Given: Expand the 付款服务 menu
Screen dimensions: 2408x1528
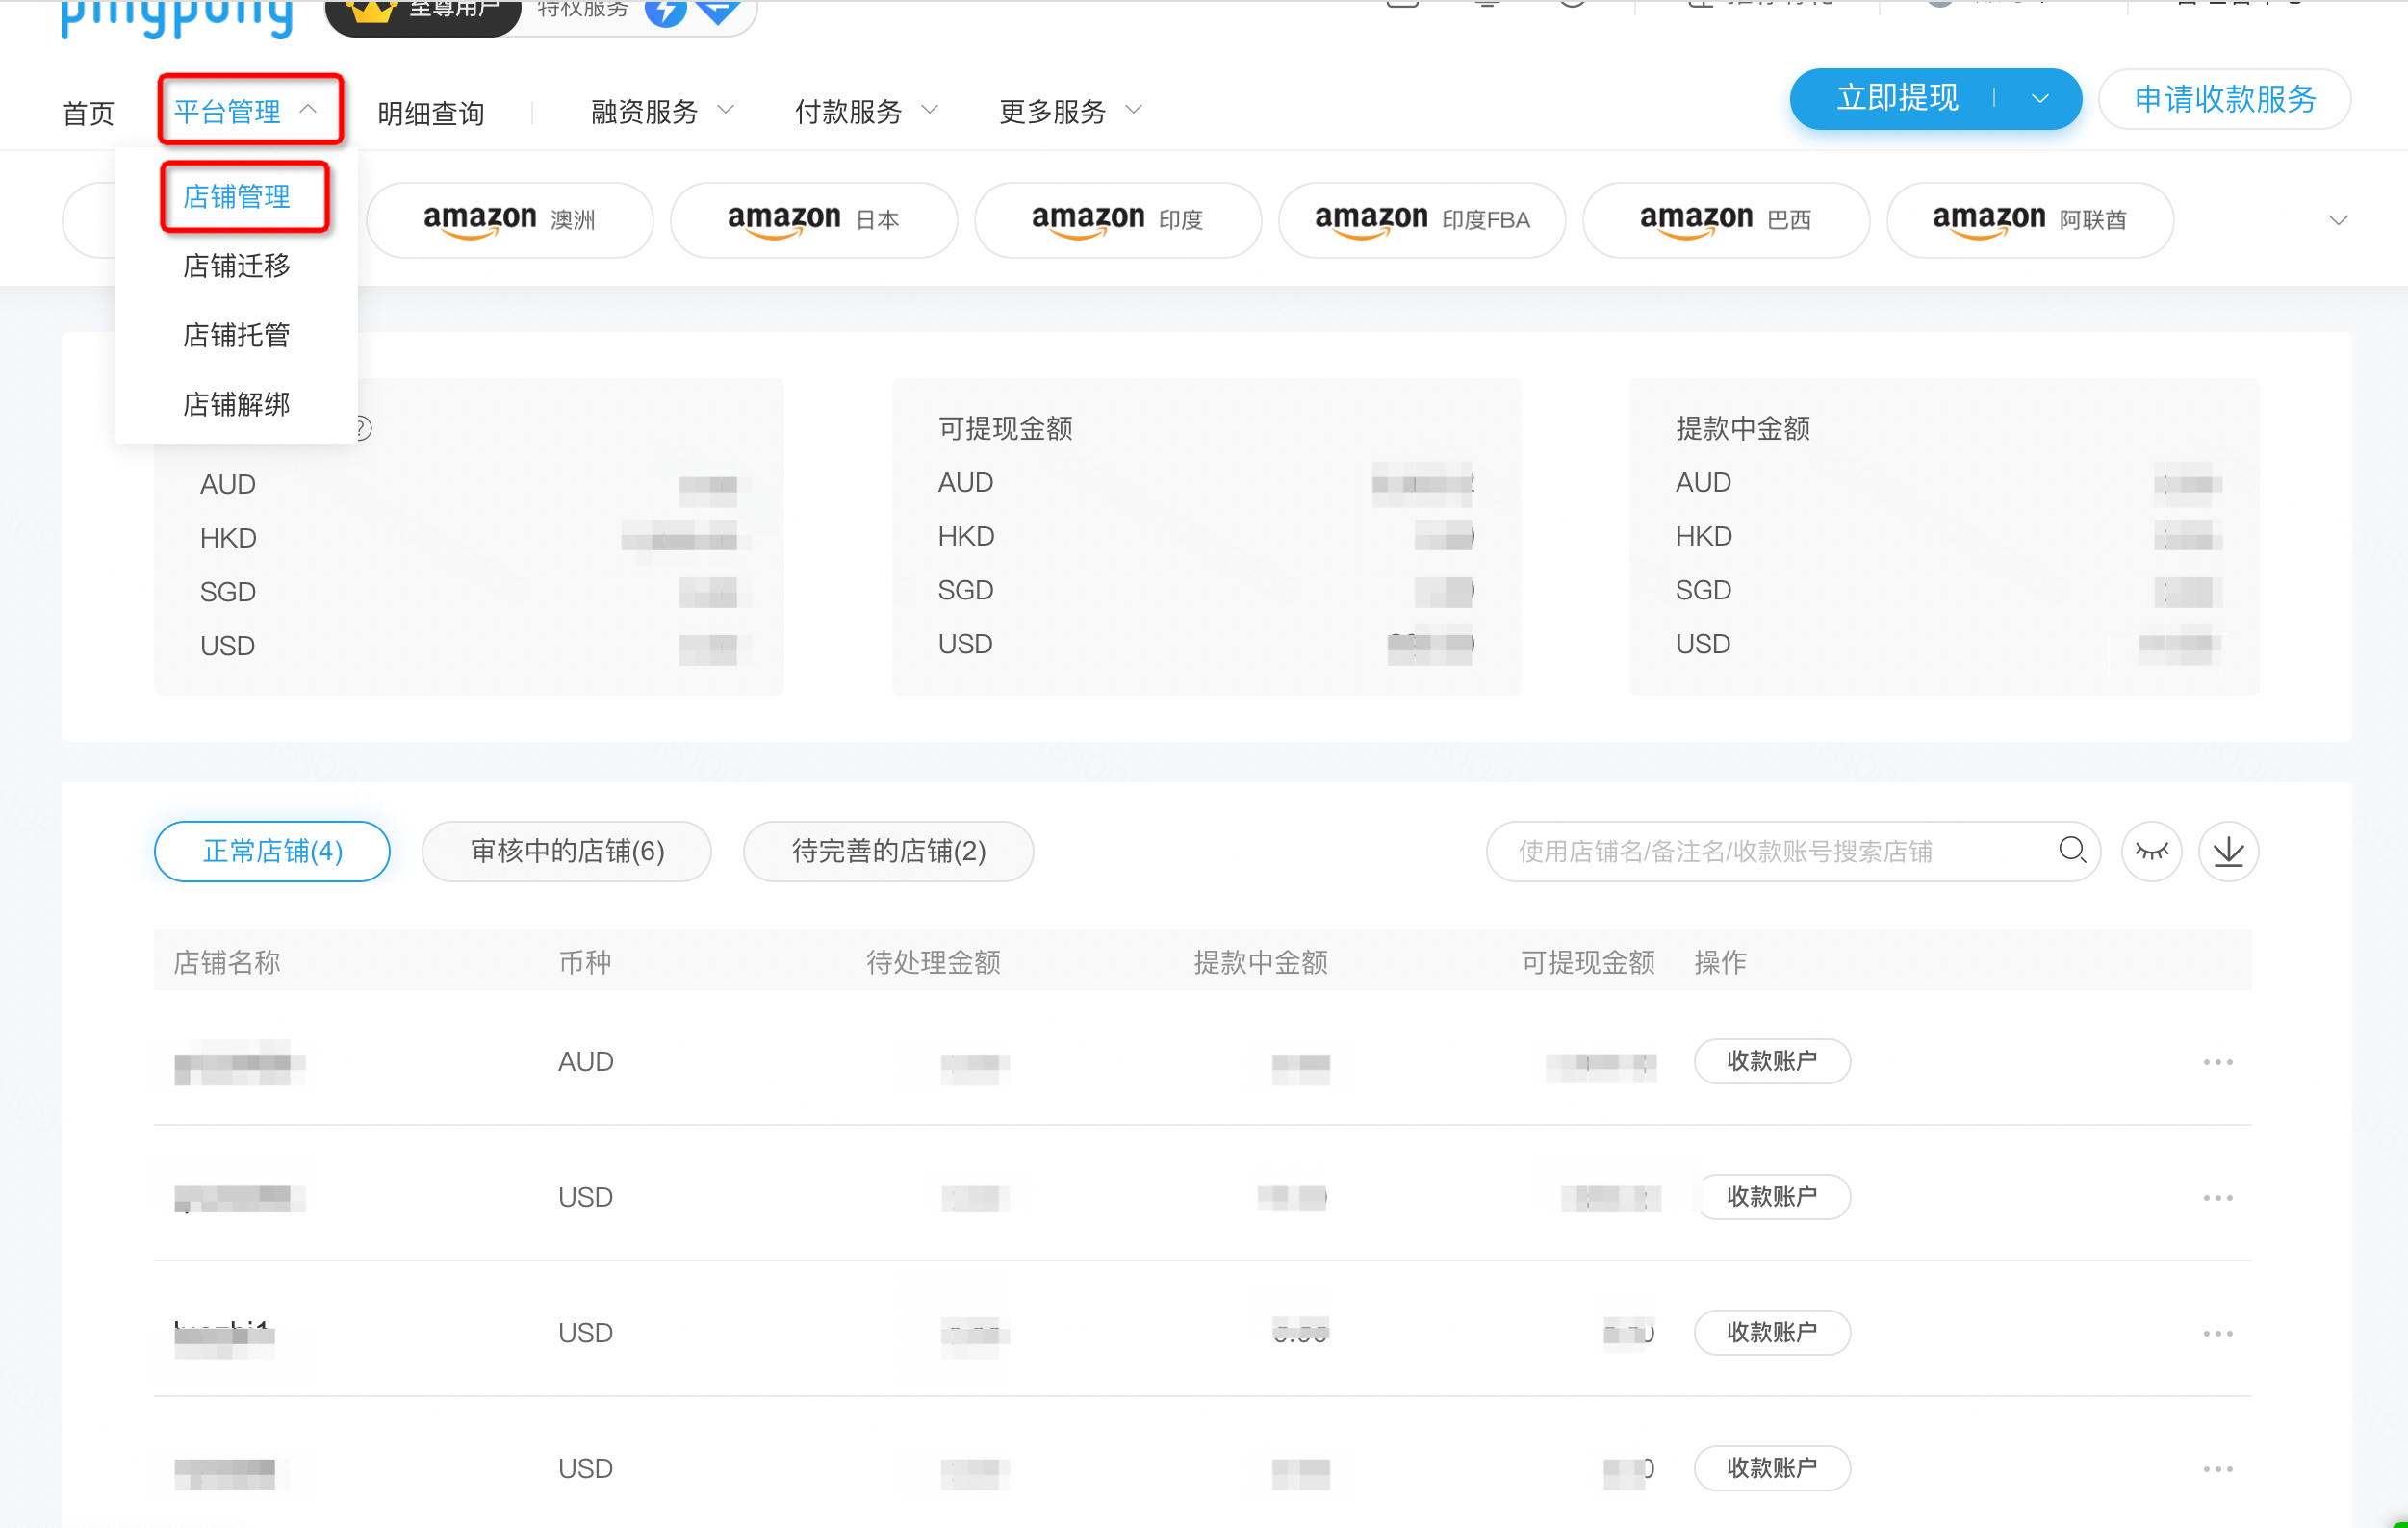Looking at the screenshot, I should 866,111.
